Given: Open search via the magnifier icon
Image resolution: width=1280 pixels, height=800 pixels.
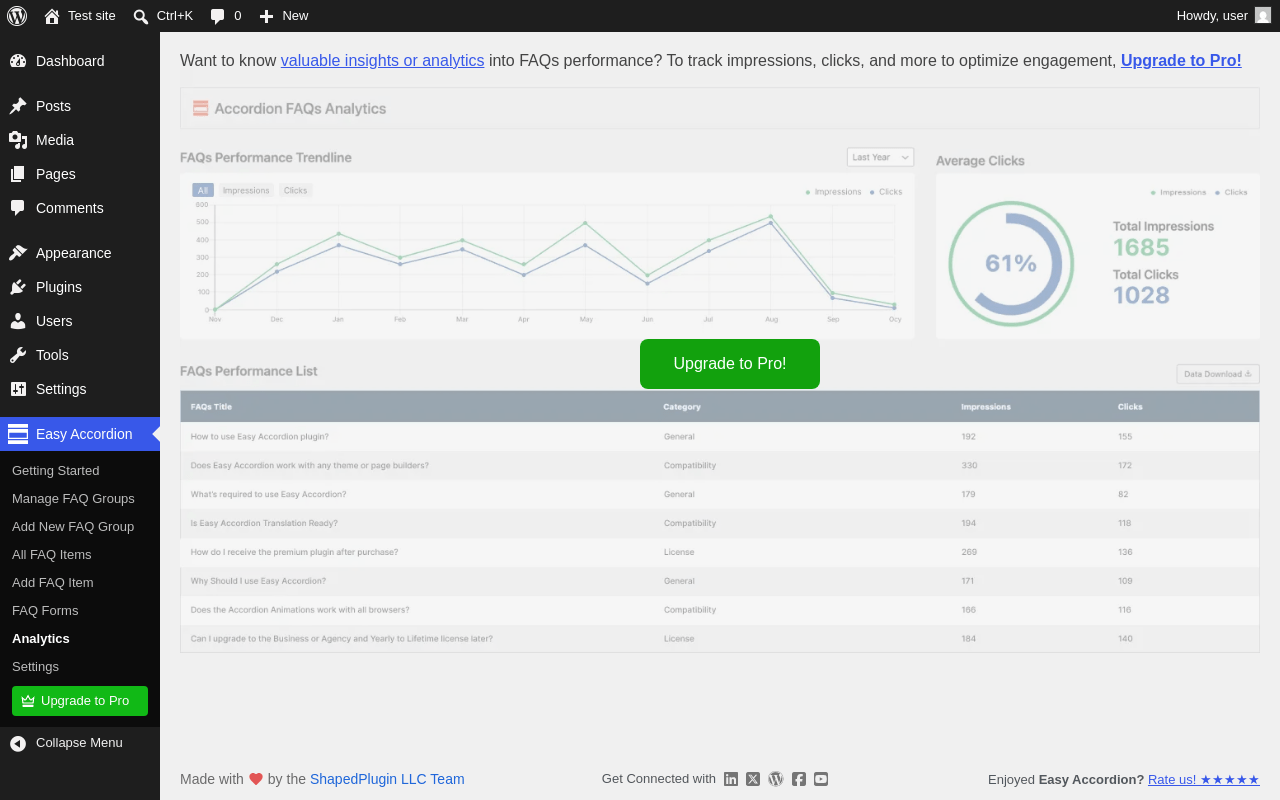Looking at the screenshot, I should (x=141, y=16).
